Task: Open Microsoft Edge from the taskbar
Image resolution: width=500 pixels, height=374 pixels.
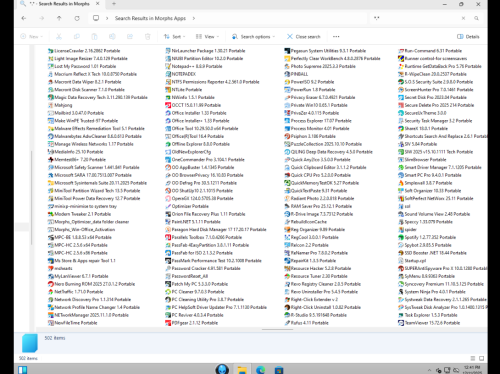Action: 260,369
